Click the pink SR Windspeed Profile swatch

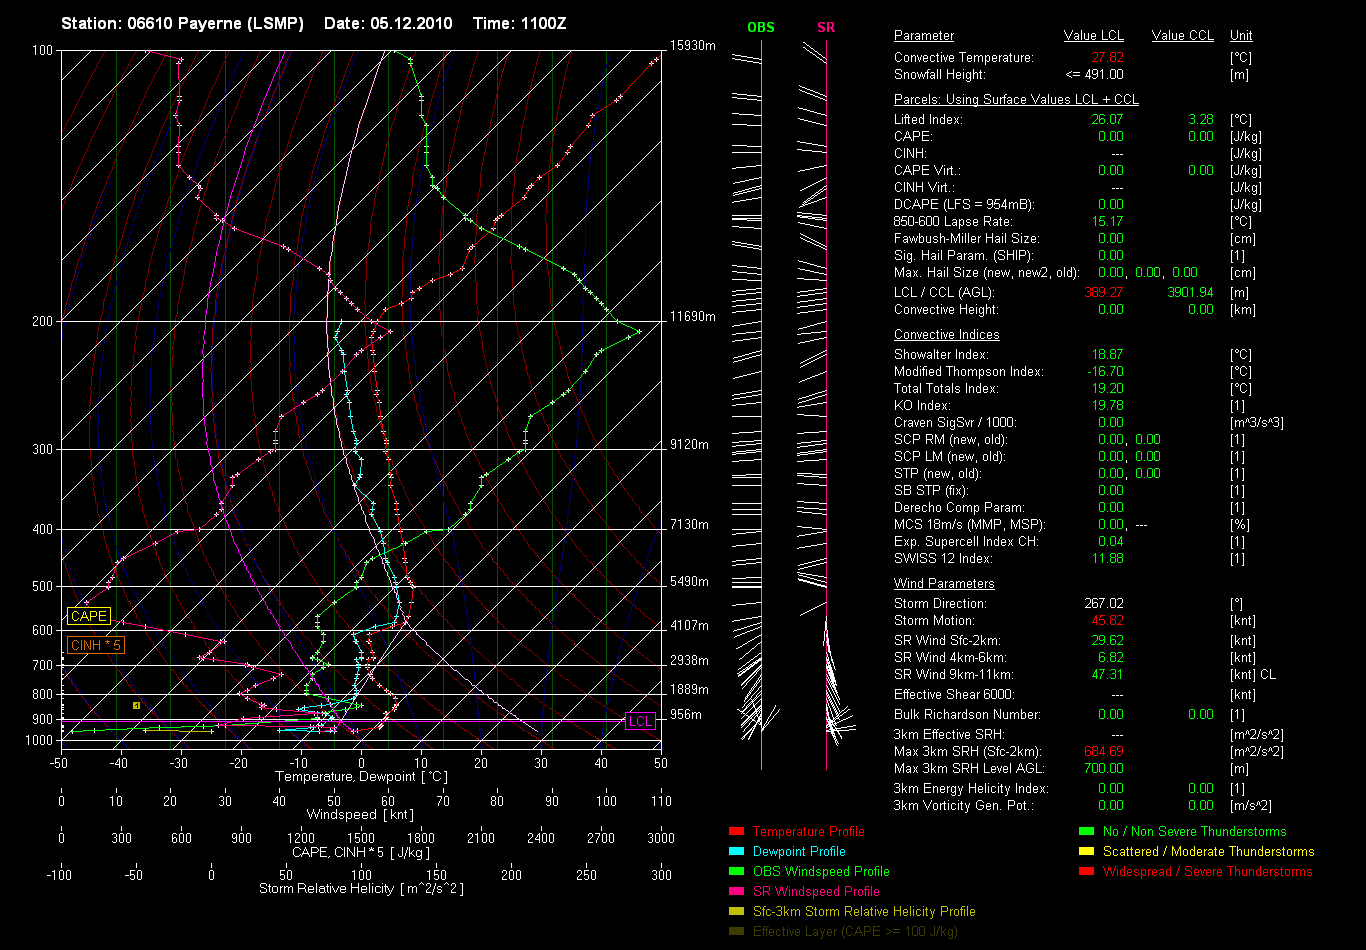736,892
